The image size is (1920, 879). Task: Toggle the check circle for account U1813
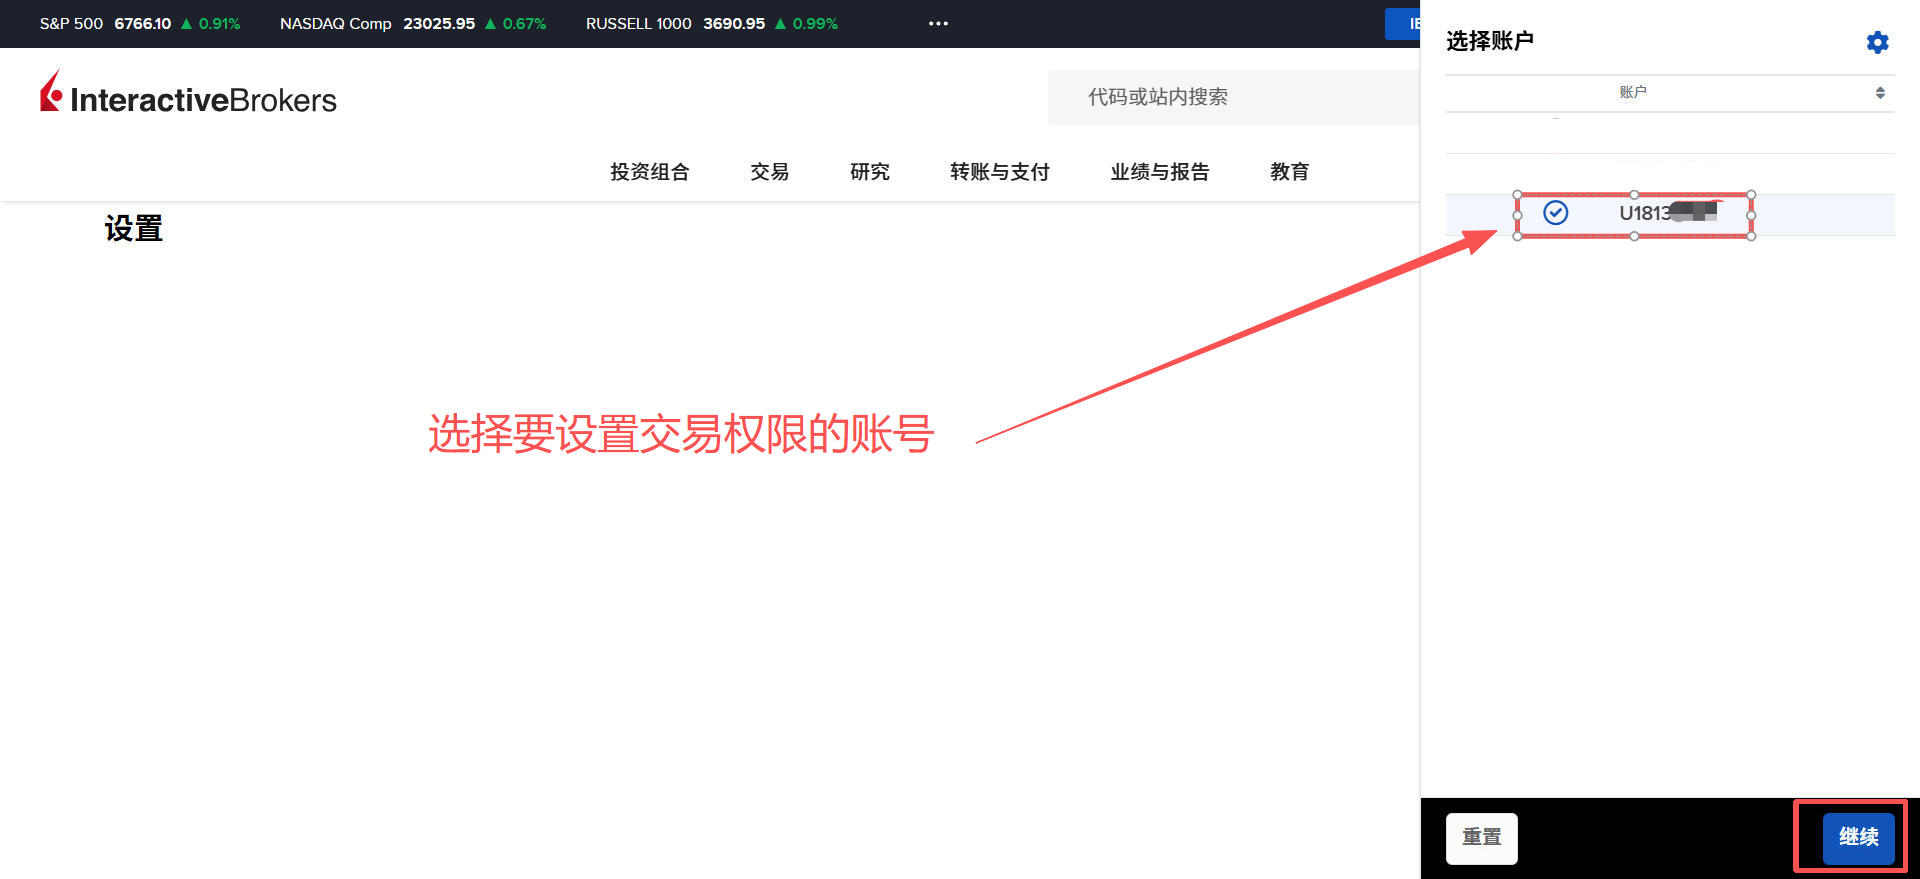1555,213
